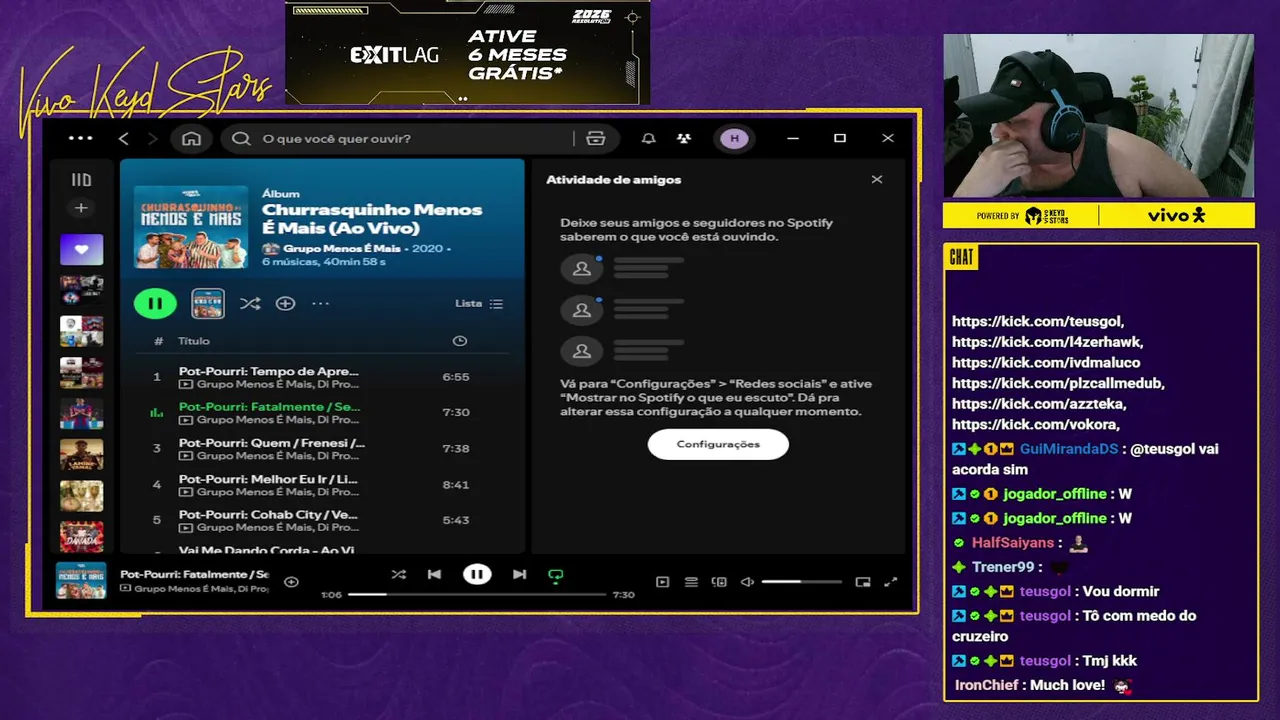Toggle shuffle in the player bar

(398, 574)
